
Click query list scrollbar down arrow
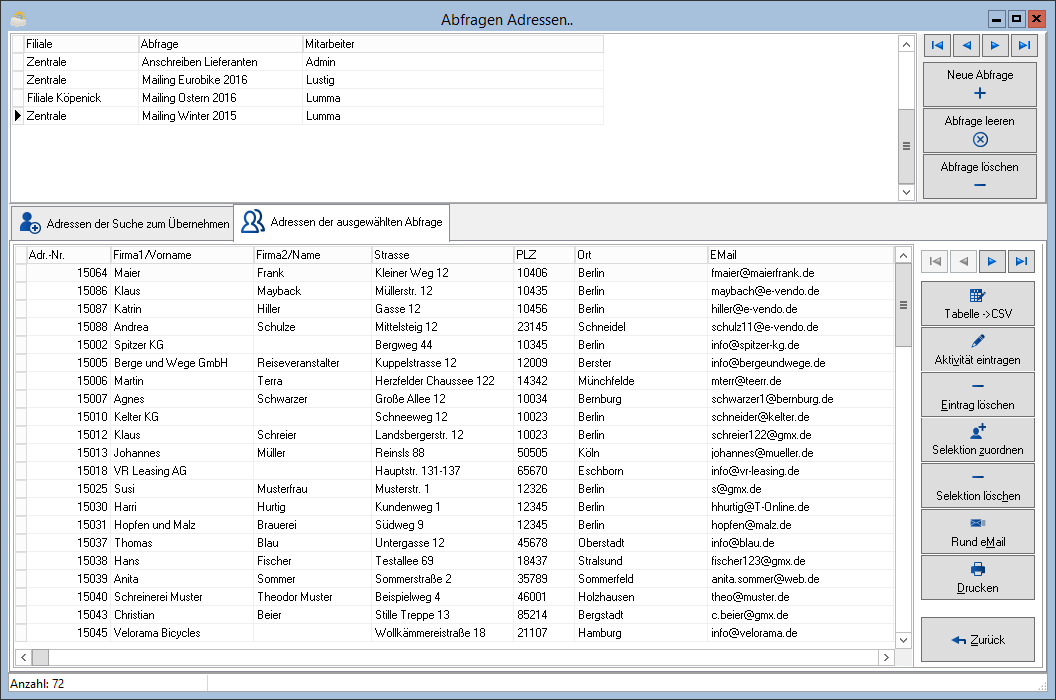pyautogui.click(x=906, y=192)
